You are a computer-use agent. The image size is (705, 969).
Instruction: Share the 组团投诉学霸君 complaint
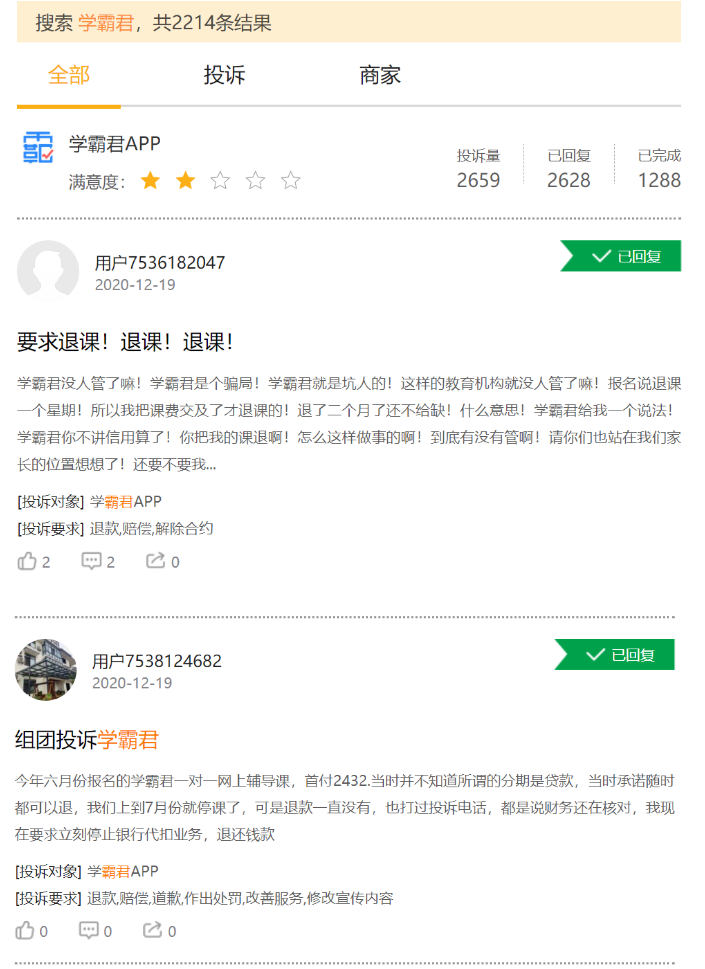pos(152,930)
